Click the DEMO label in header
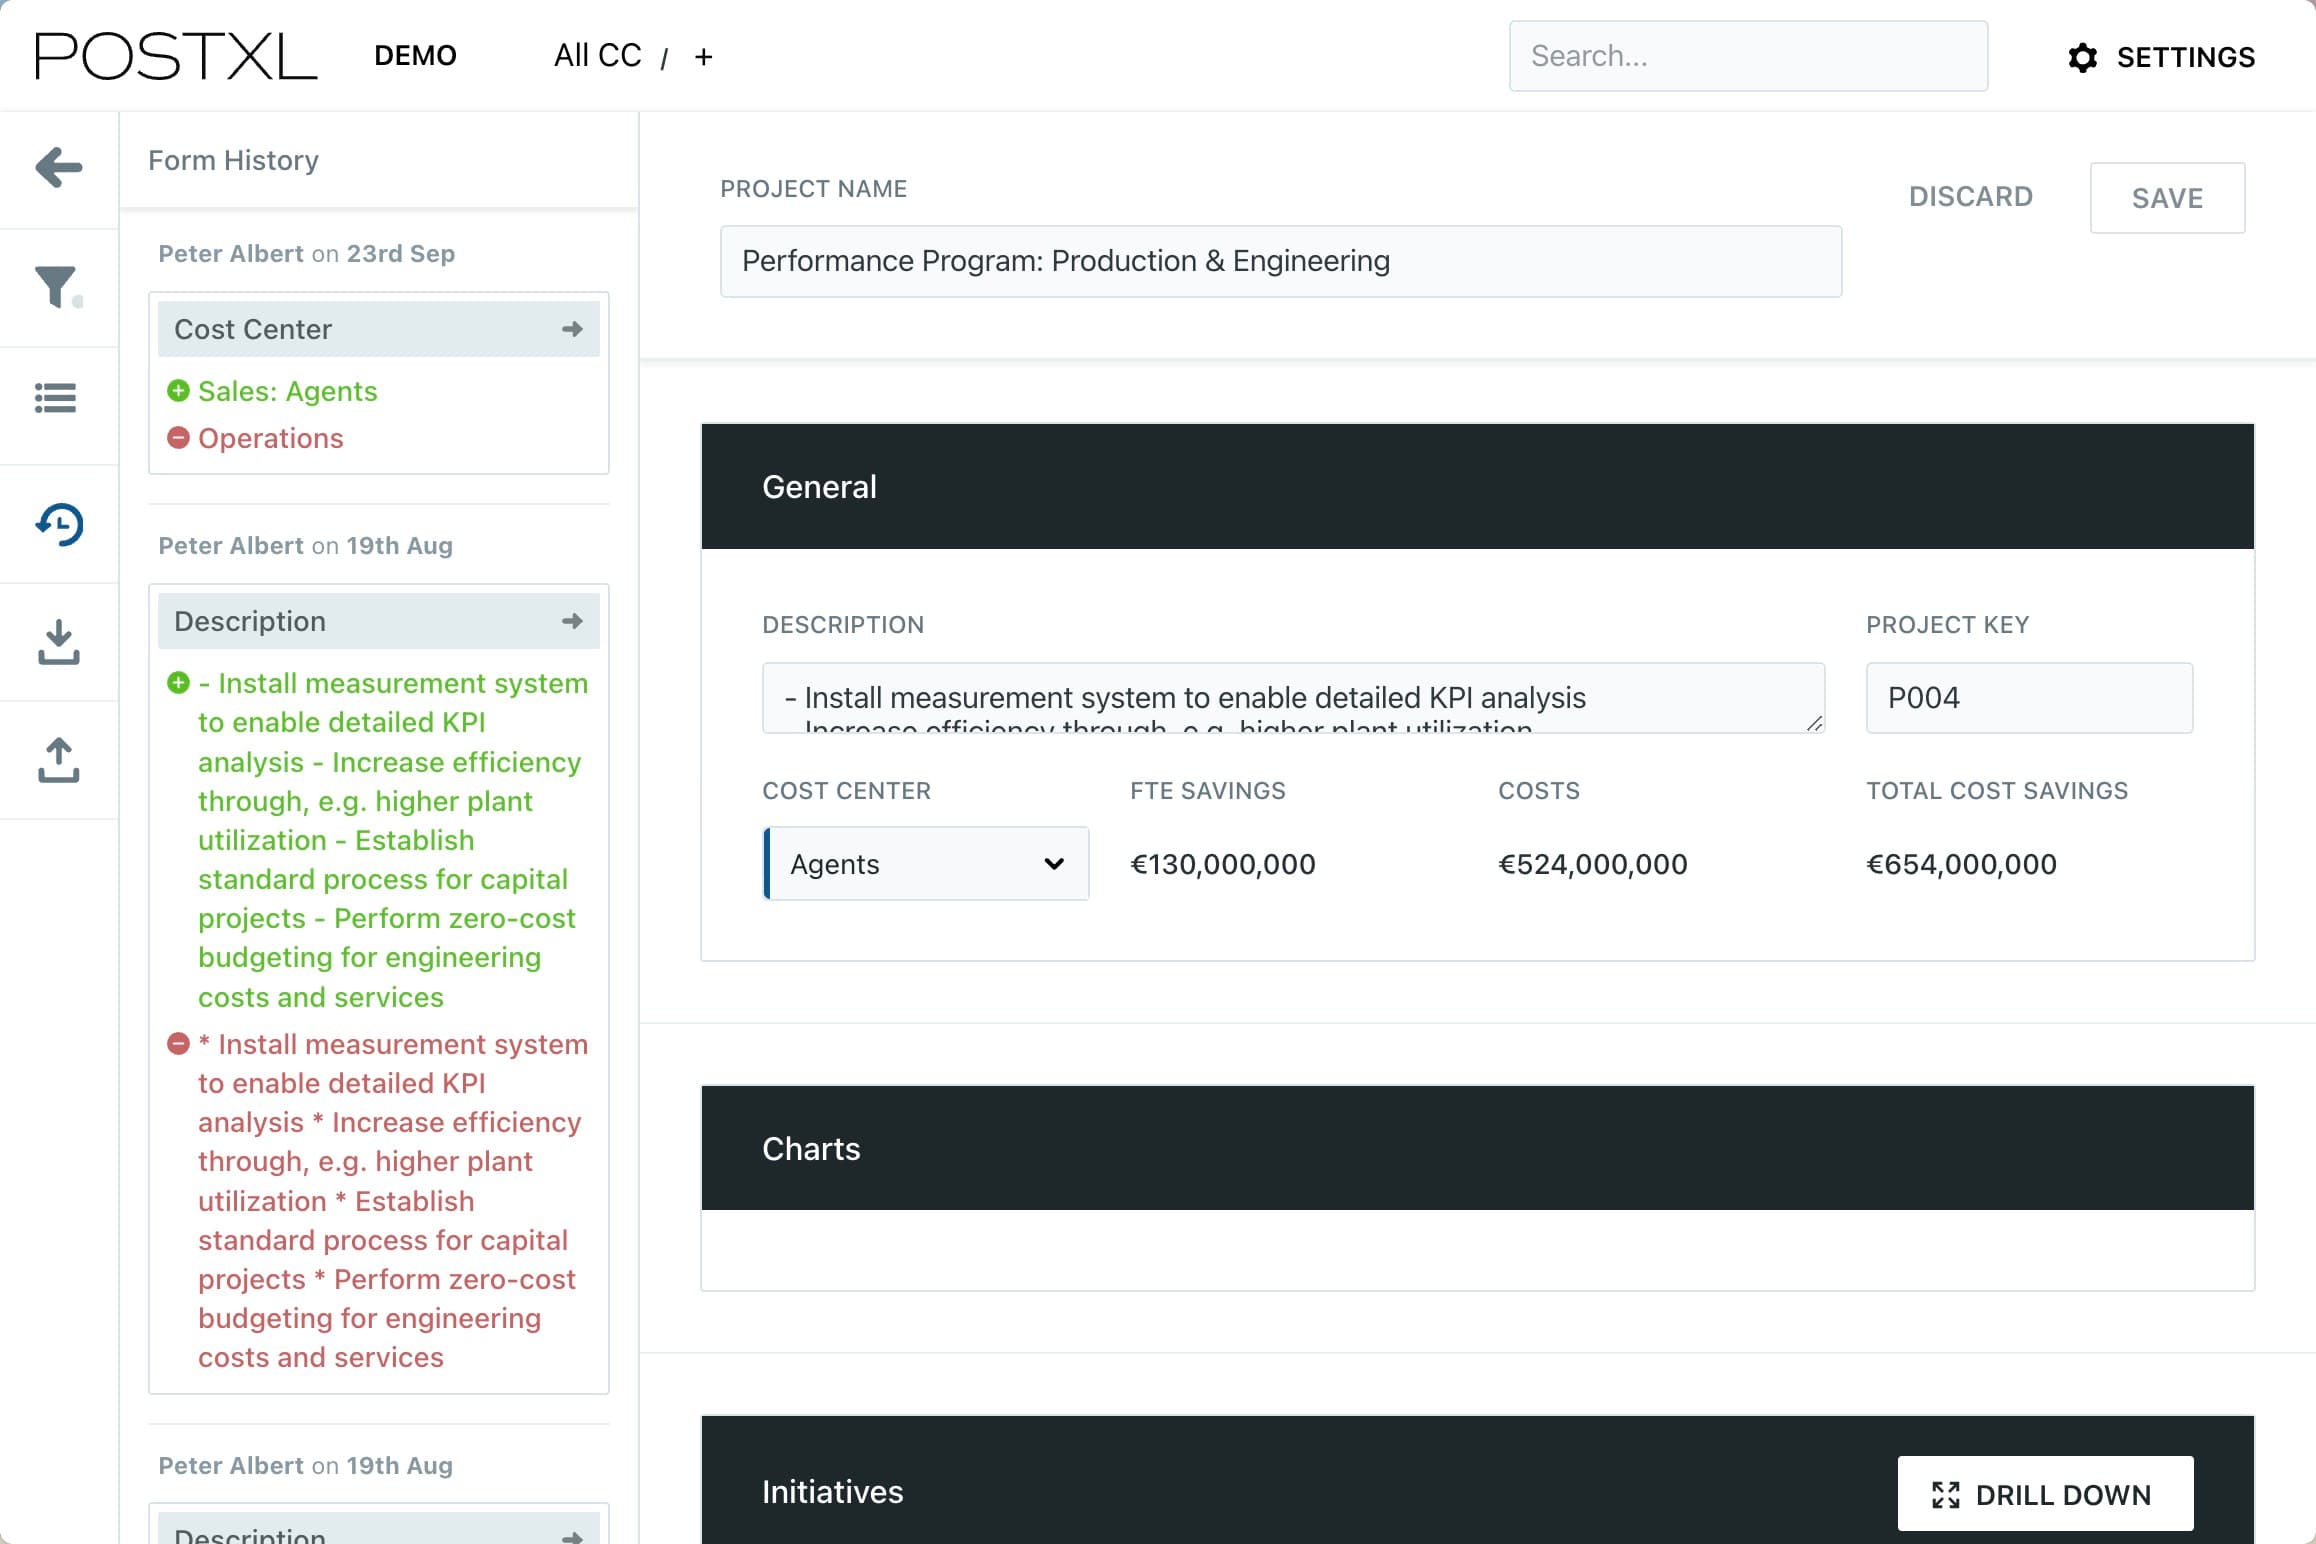This screenshot has width=2316, height=1544. [x=415, y=56]
